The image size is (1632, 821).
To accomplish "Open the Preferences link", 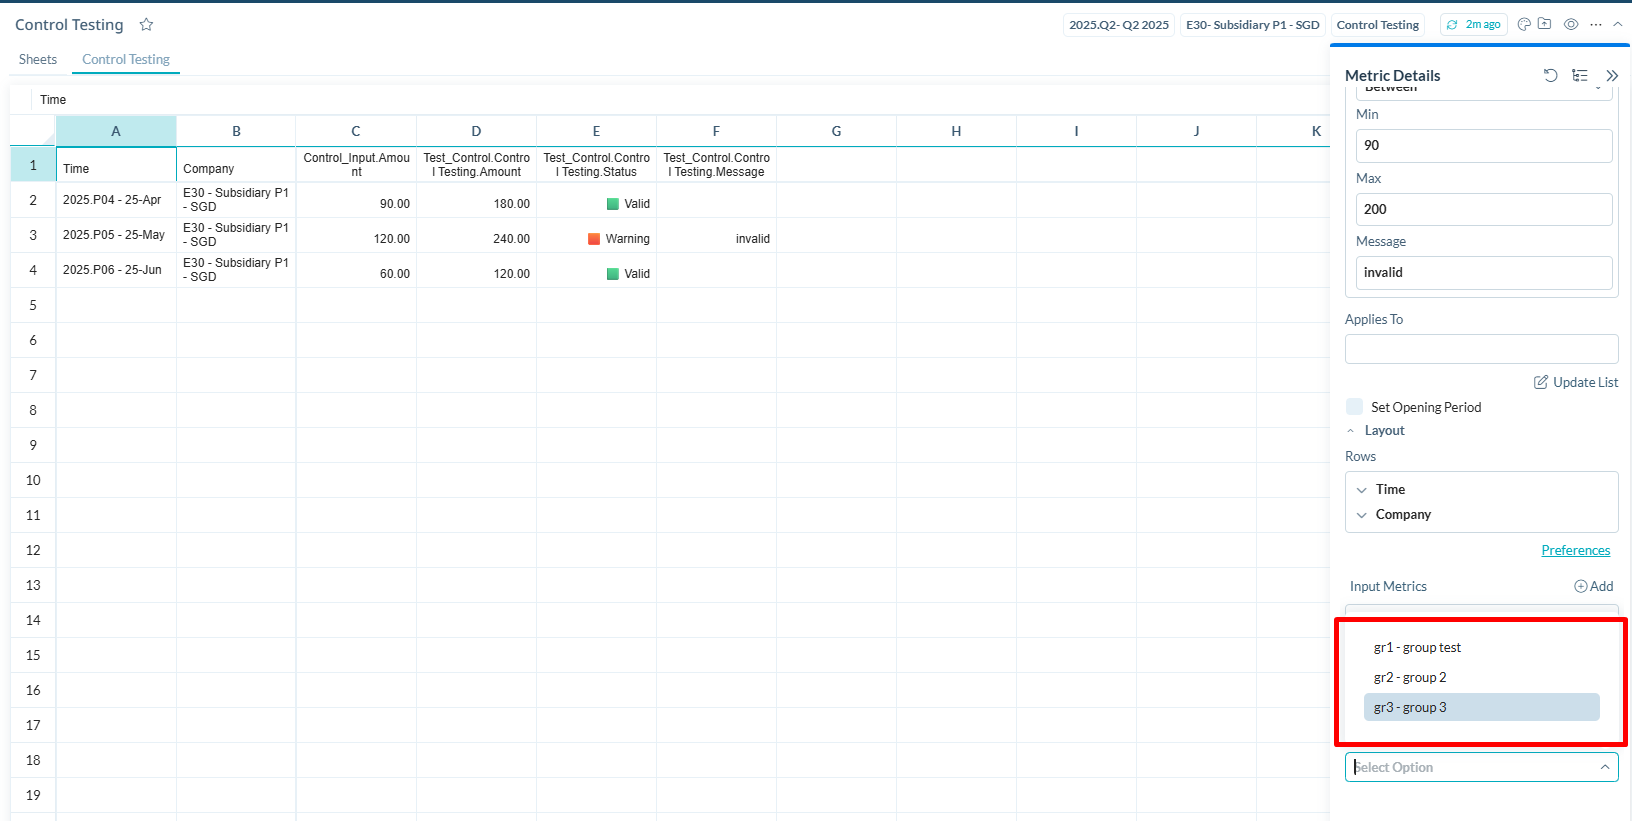I will tap(1575, 551).
